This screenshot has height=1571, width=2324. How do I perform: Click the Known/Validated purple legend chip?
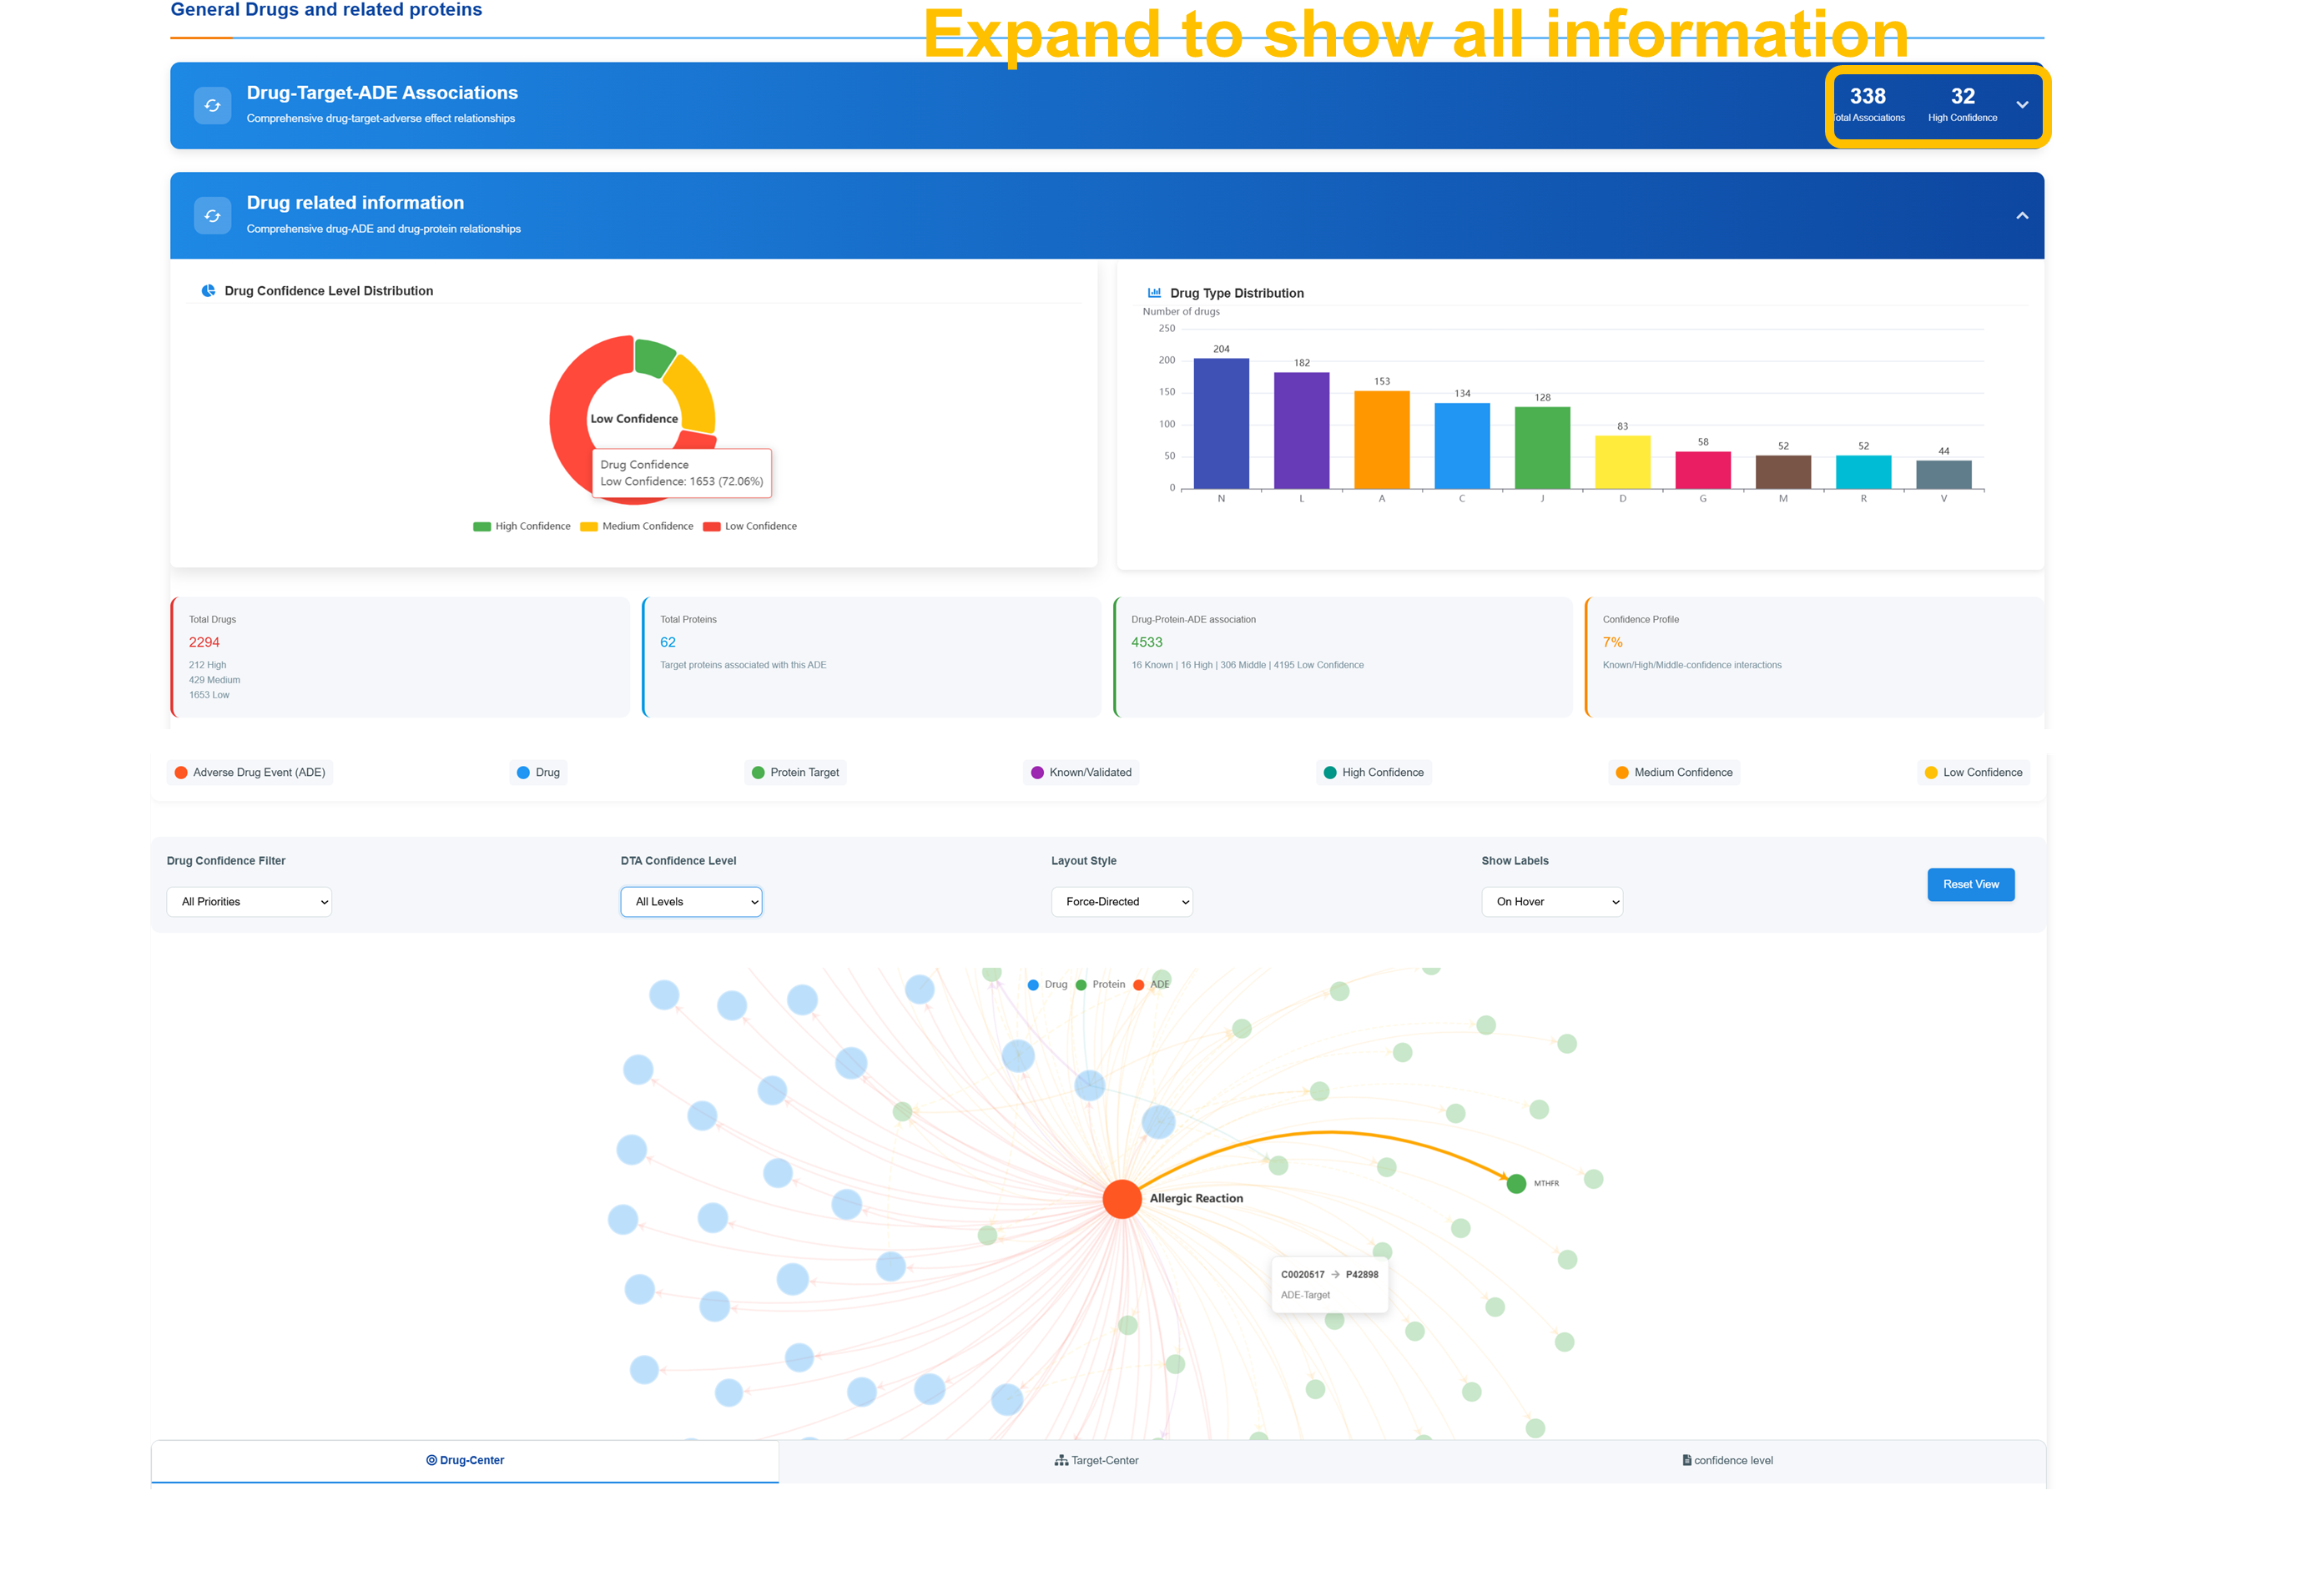point(1080,772)
